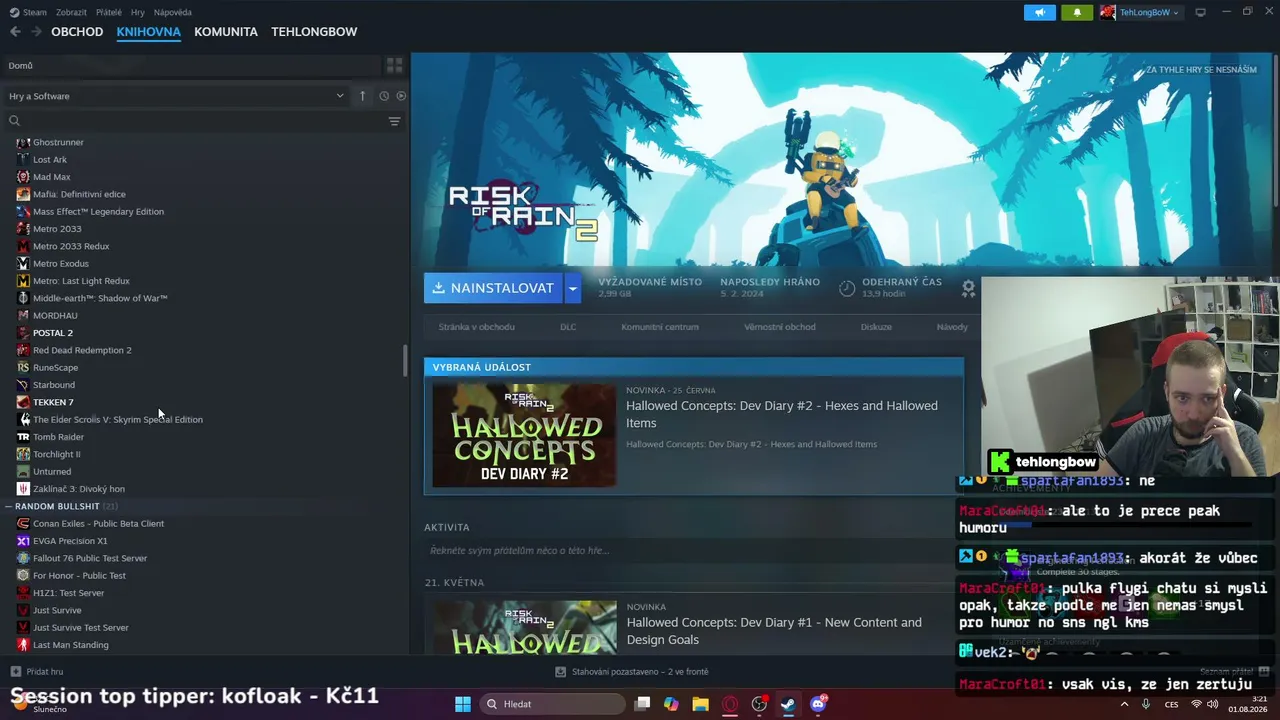Screen dimensions: 1280x720
Task: Open the Nápověda menu
Action: pyautogui.click(x=173, y=12)
